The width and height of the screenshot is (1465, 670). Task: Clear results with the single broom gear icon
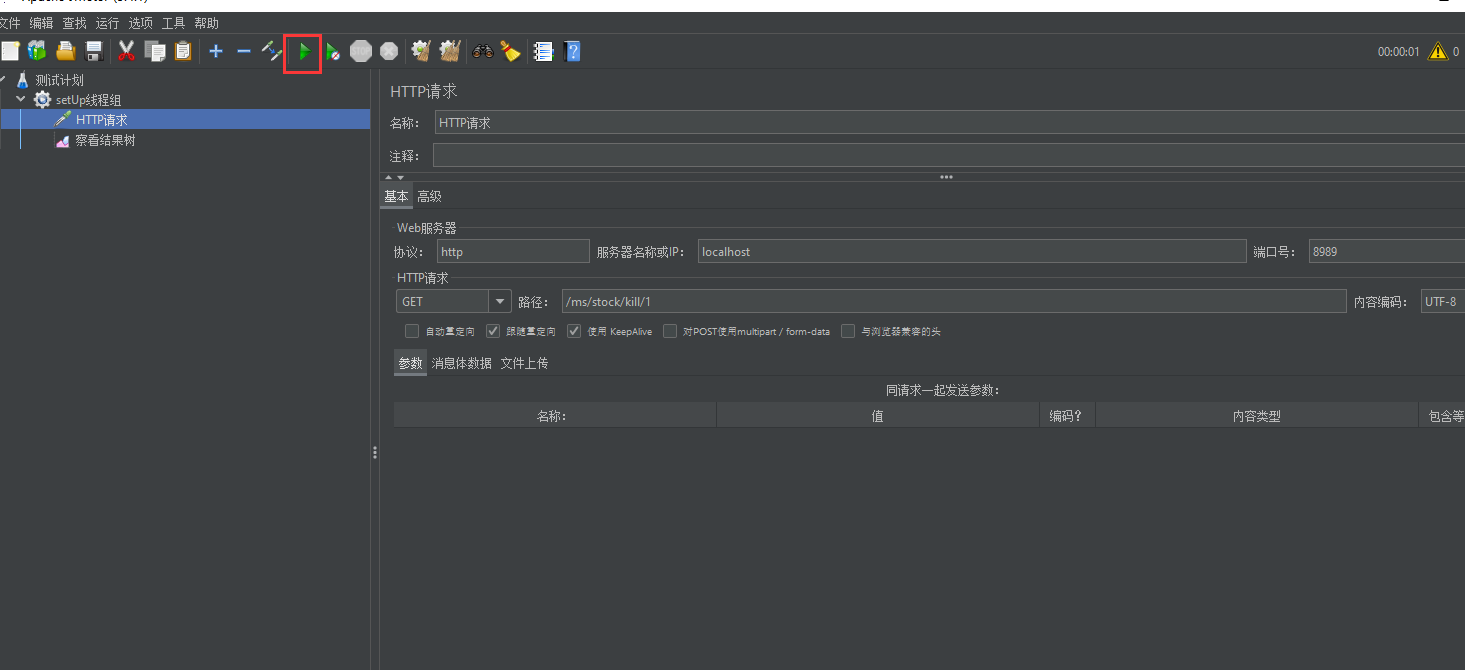[421, 51]
